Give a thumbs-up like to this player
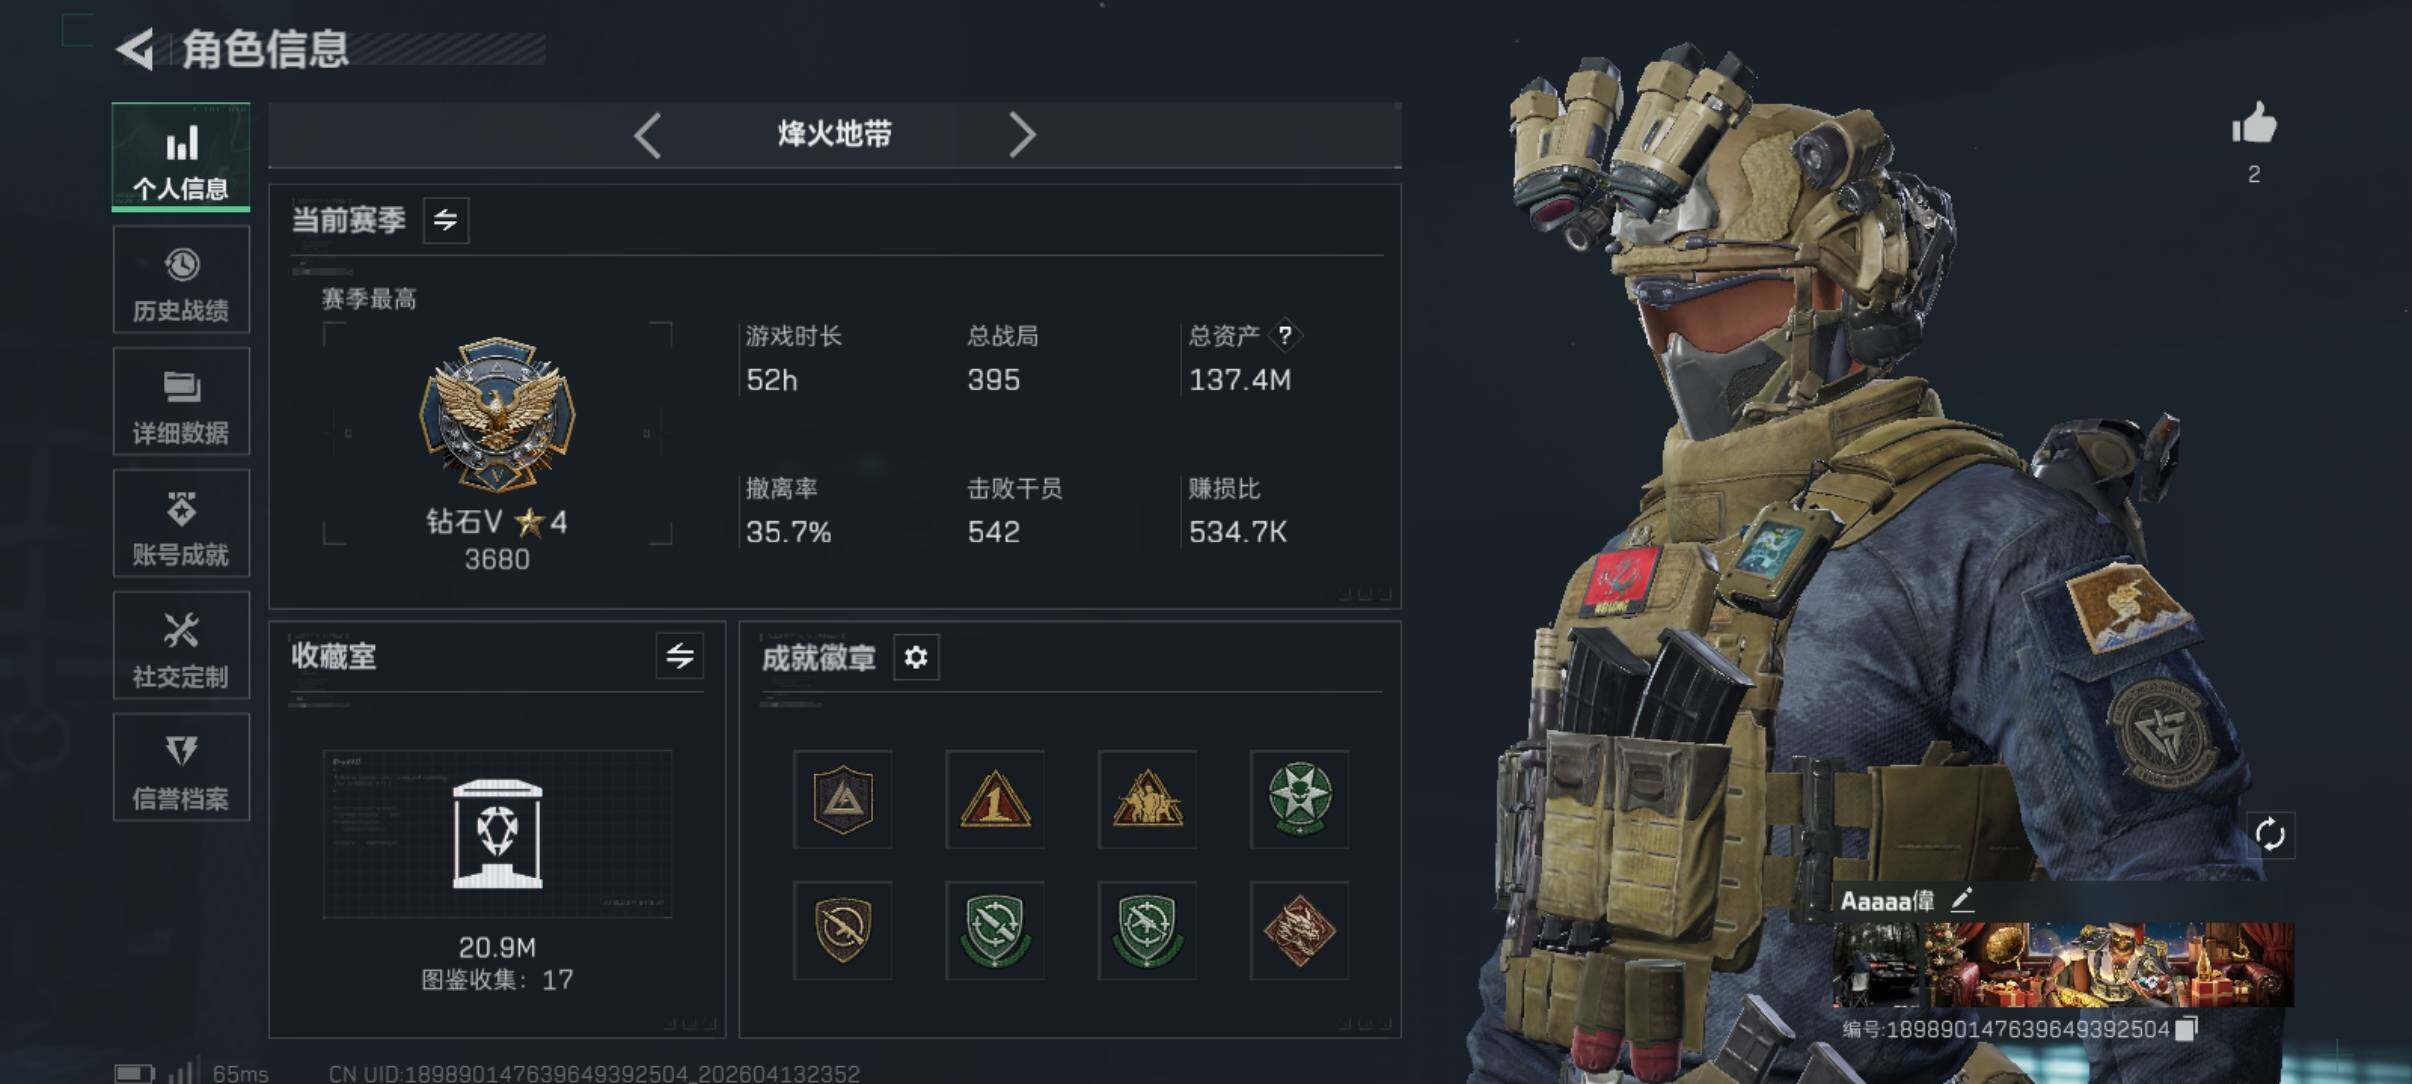The image size is (2412, 1084). point(2254,125)
